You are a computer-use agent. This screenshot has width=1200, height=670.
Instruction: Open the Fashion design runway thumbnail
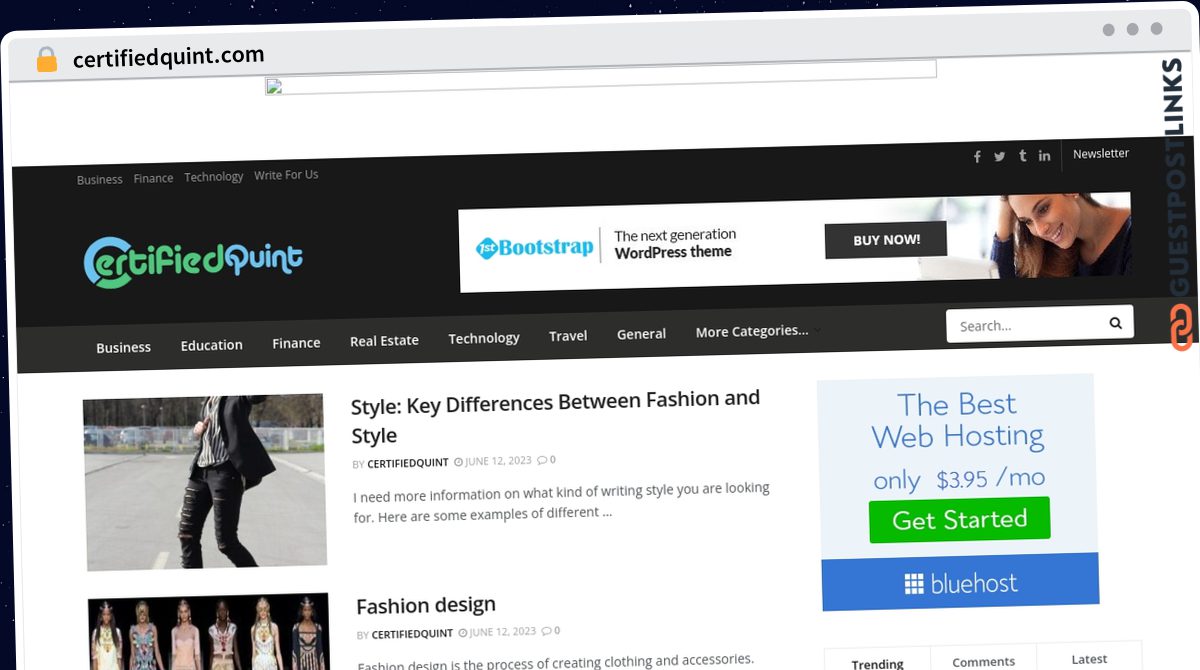[x=209, y=632]
